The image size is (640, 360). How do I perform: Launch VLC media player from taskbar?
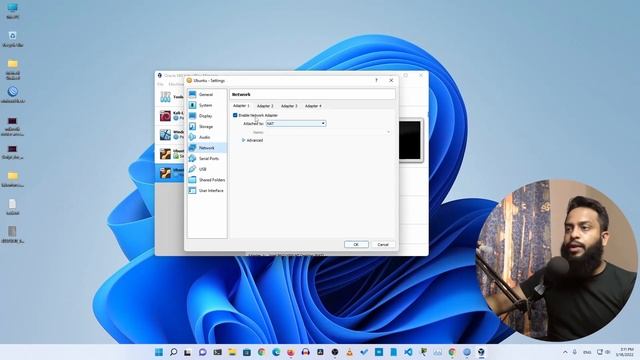(349, 352)
